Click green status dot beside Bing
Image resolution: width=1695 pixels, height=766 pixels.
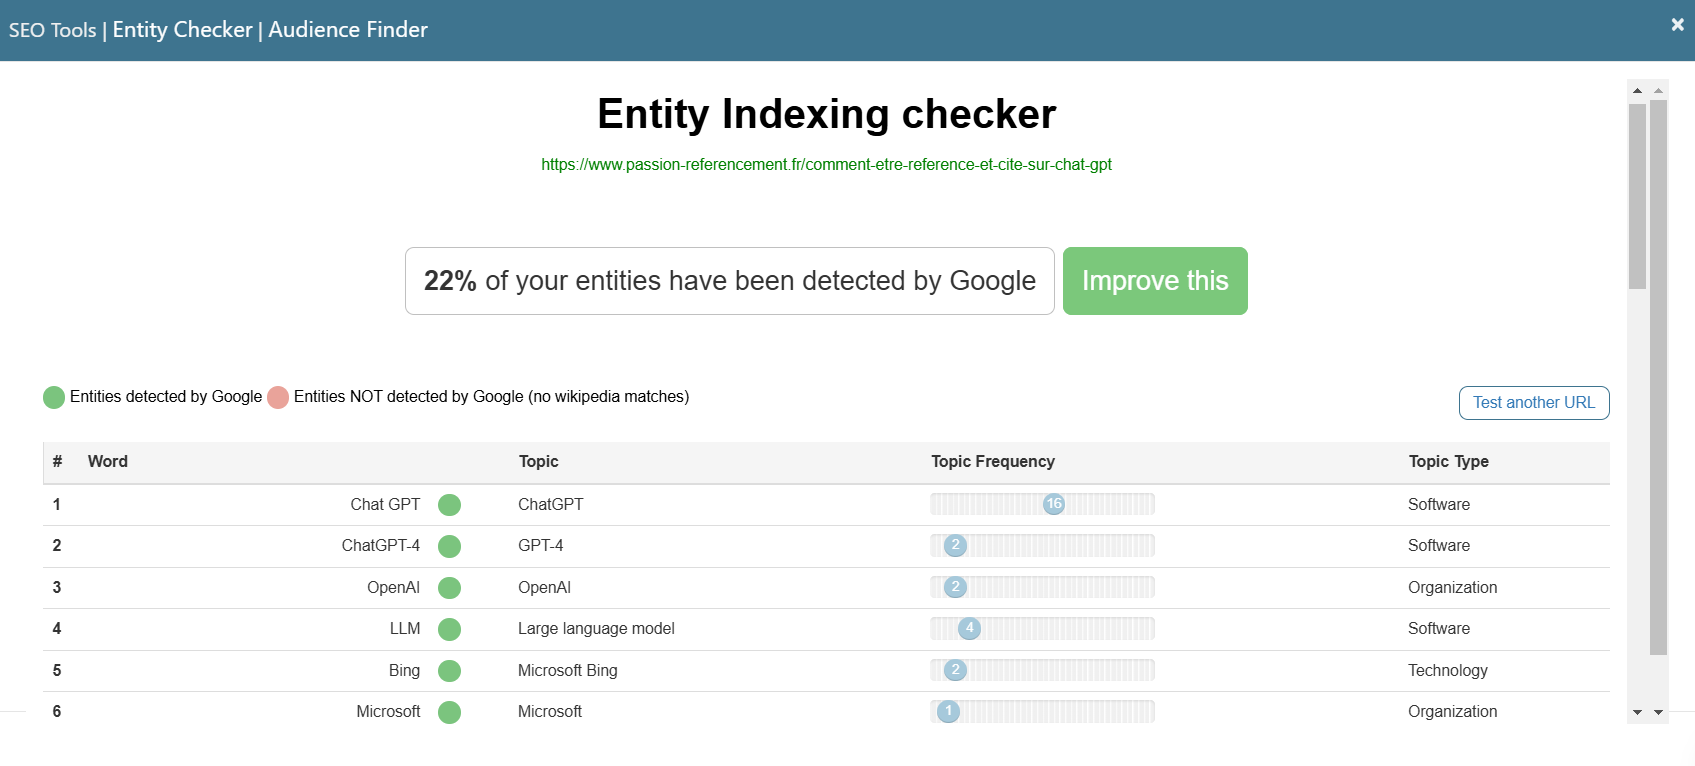click(x=450, y=671)
